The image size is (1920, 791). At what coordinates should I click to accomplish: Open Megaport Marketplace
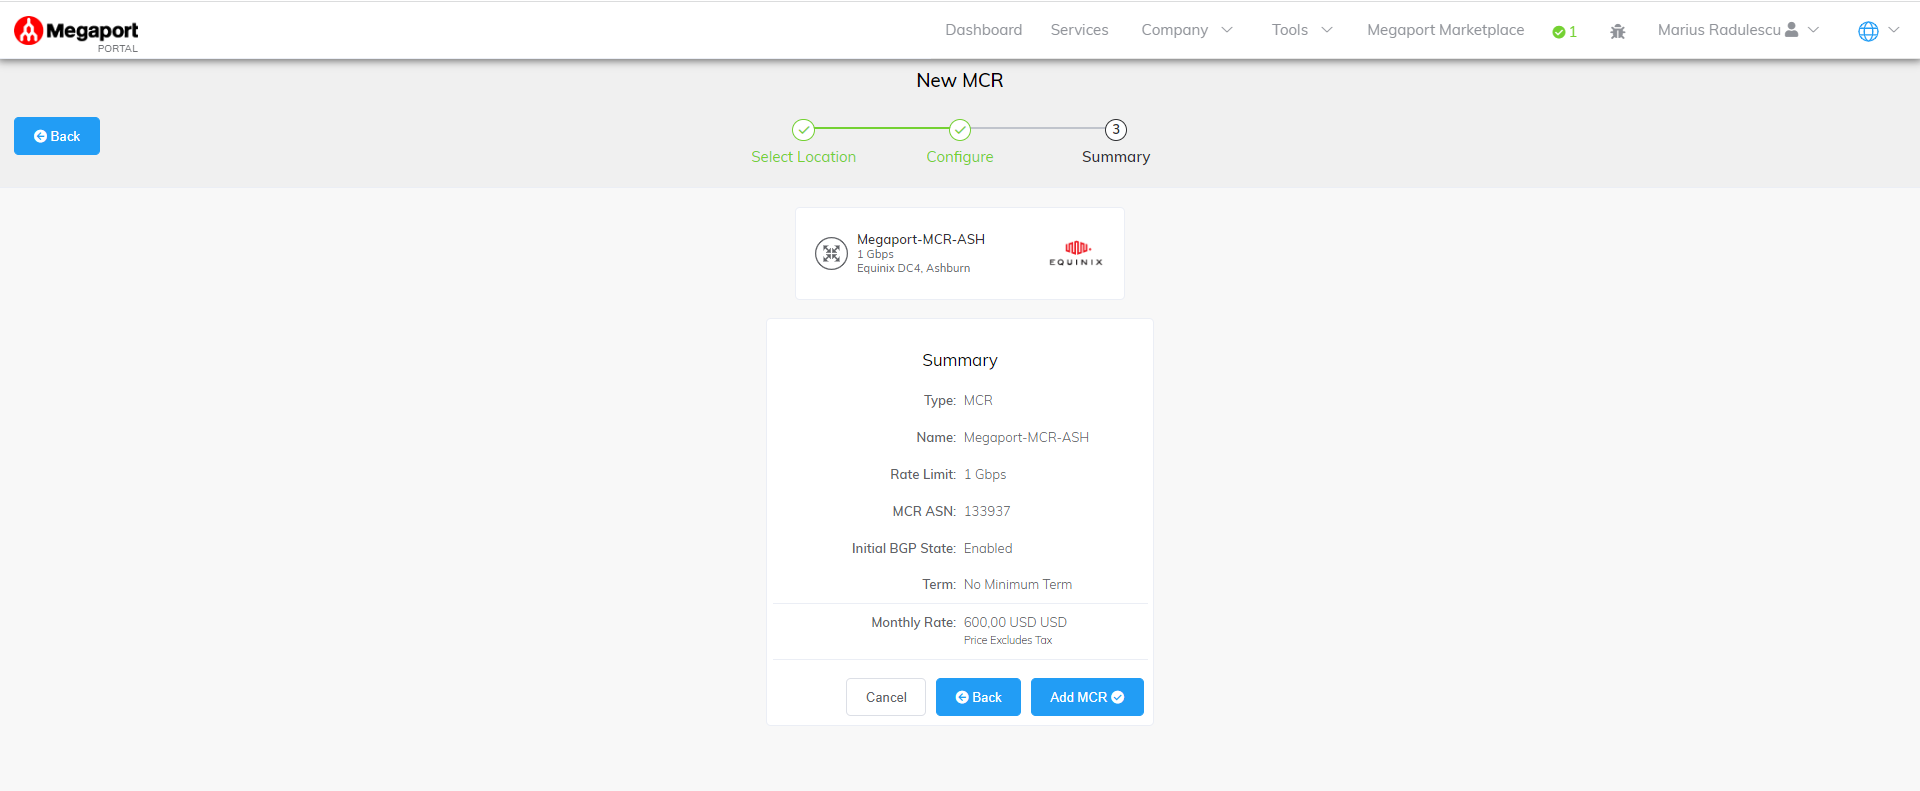1446,30
